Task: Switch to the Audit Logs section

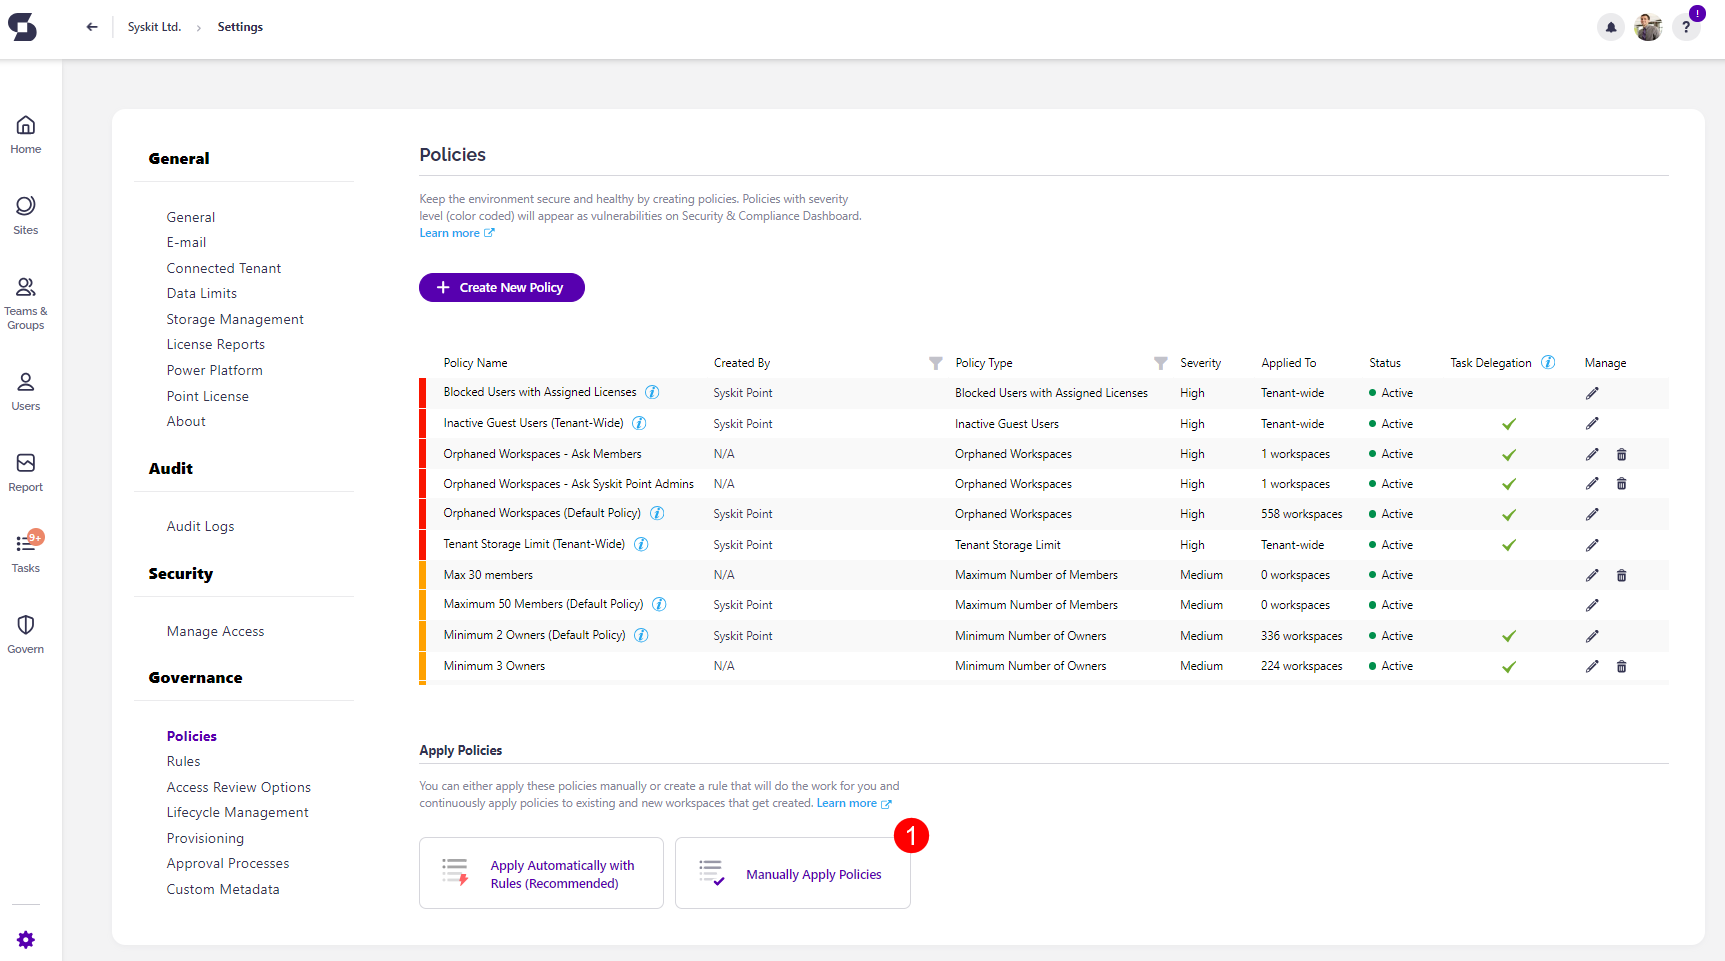Action: click(200, 525)
